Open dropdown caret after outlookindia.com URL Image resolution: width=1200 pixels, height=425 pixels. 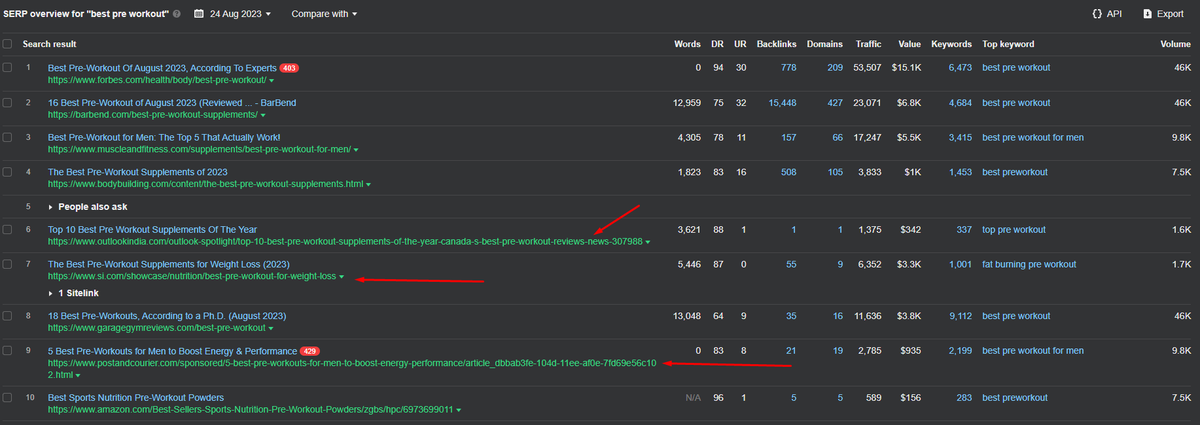point(647,242)
